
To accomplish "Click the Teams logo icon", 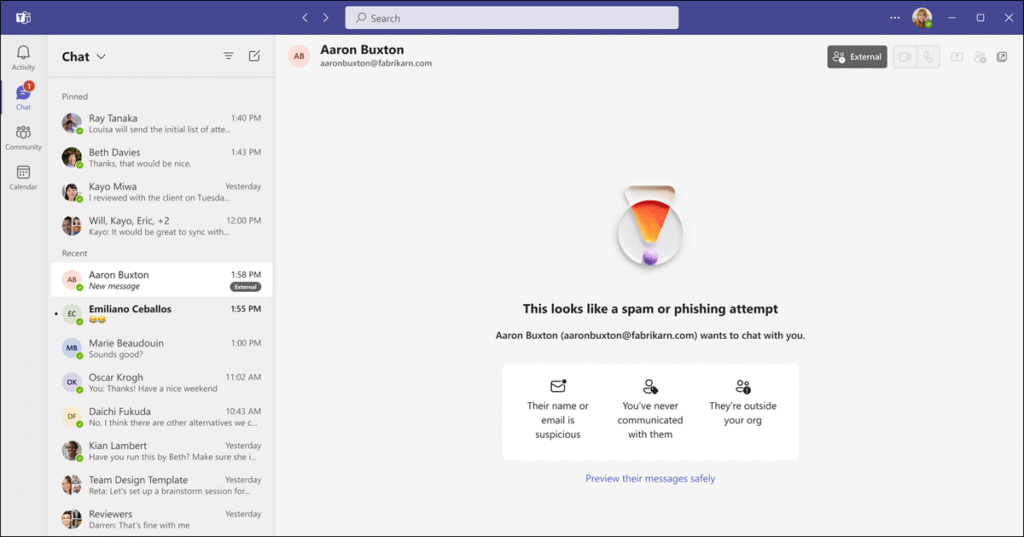I will [24, 18].
